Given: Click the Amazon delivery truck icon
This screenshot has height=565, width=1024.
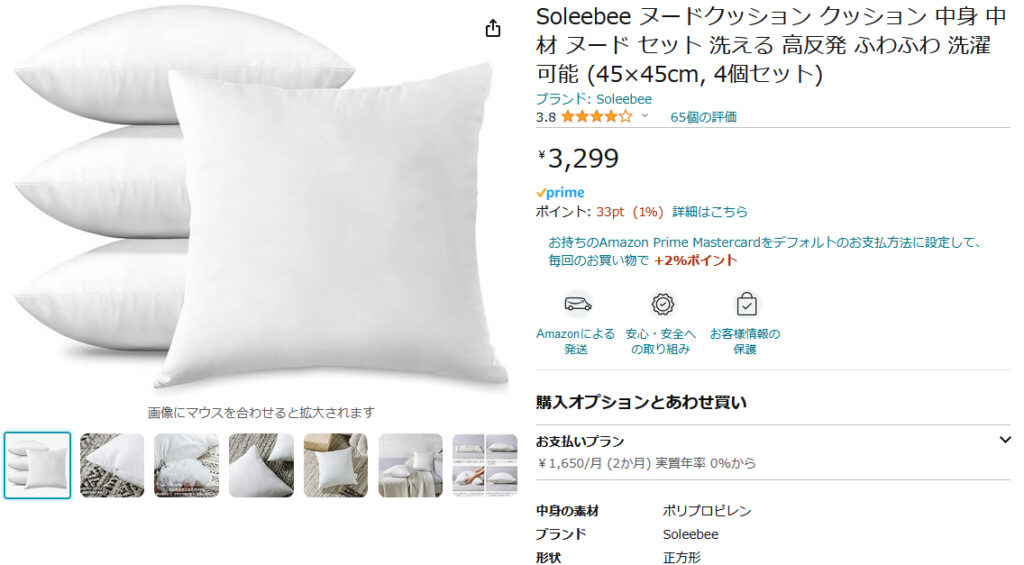Looking at the screenshot, I should pos(578,304).
